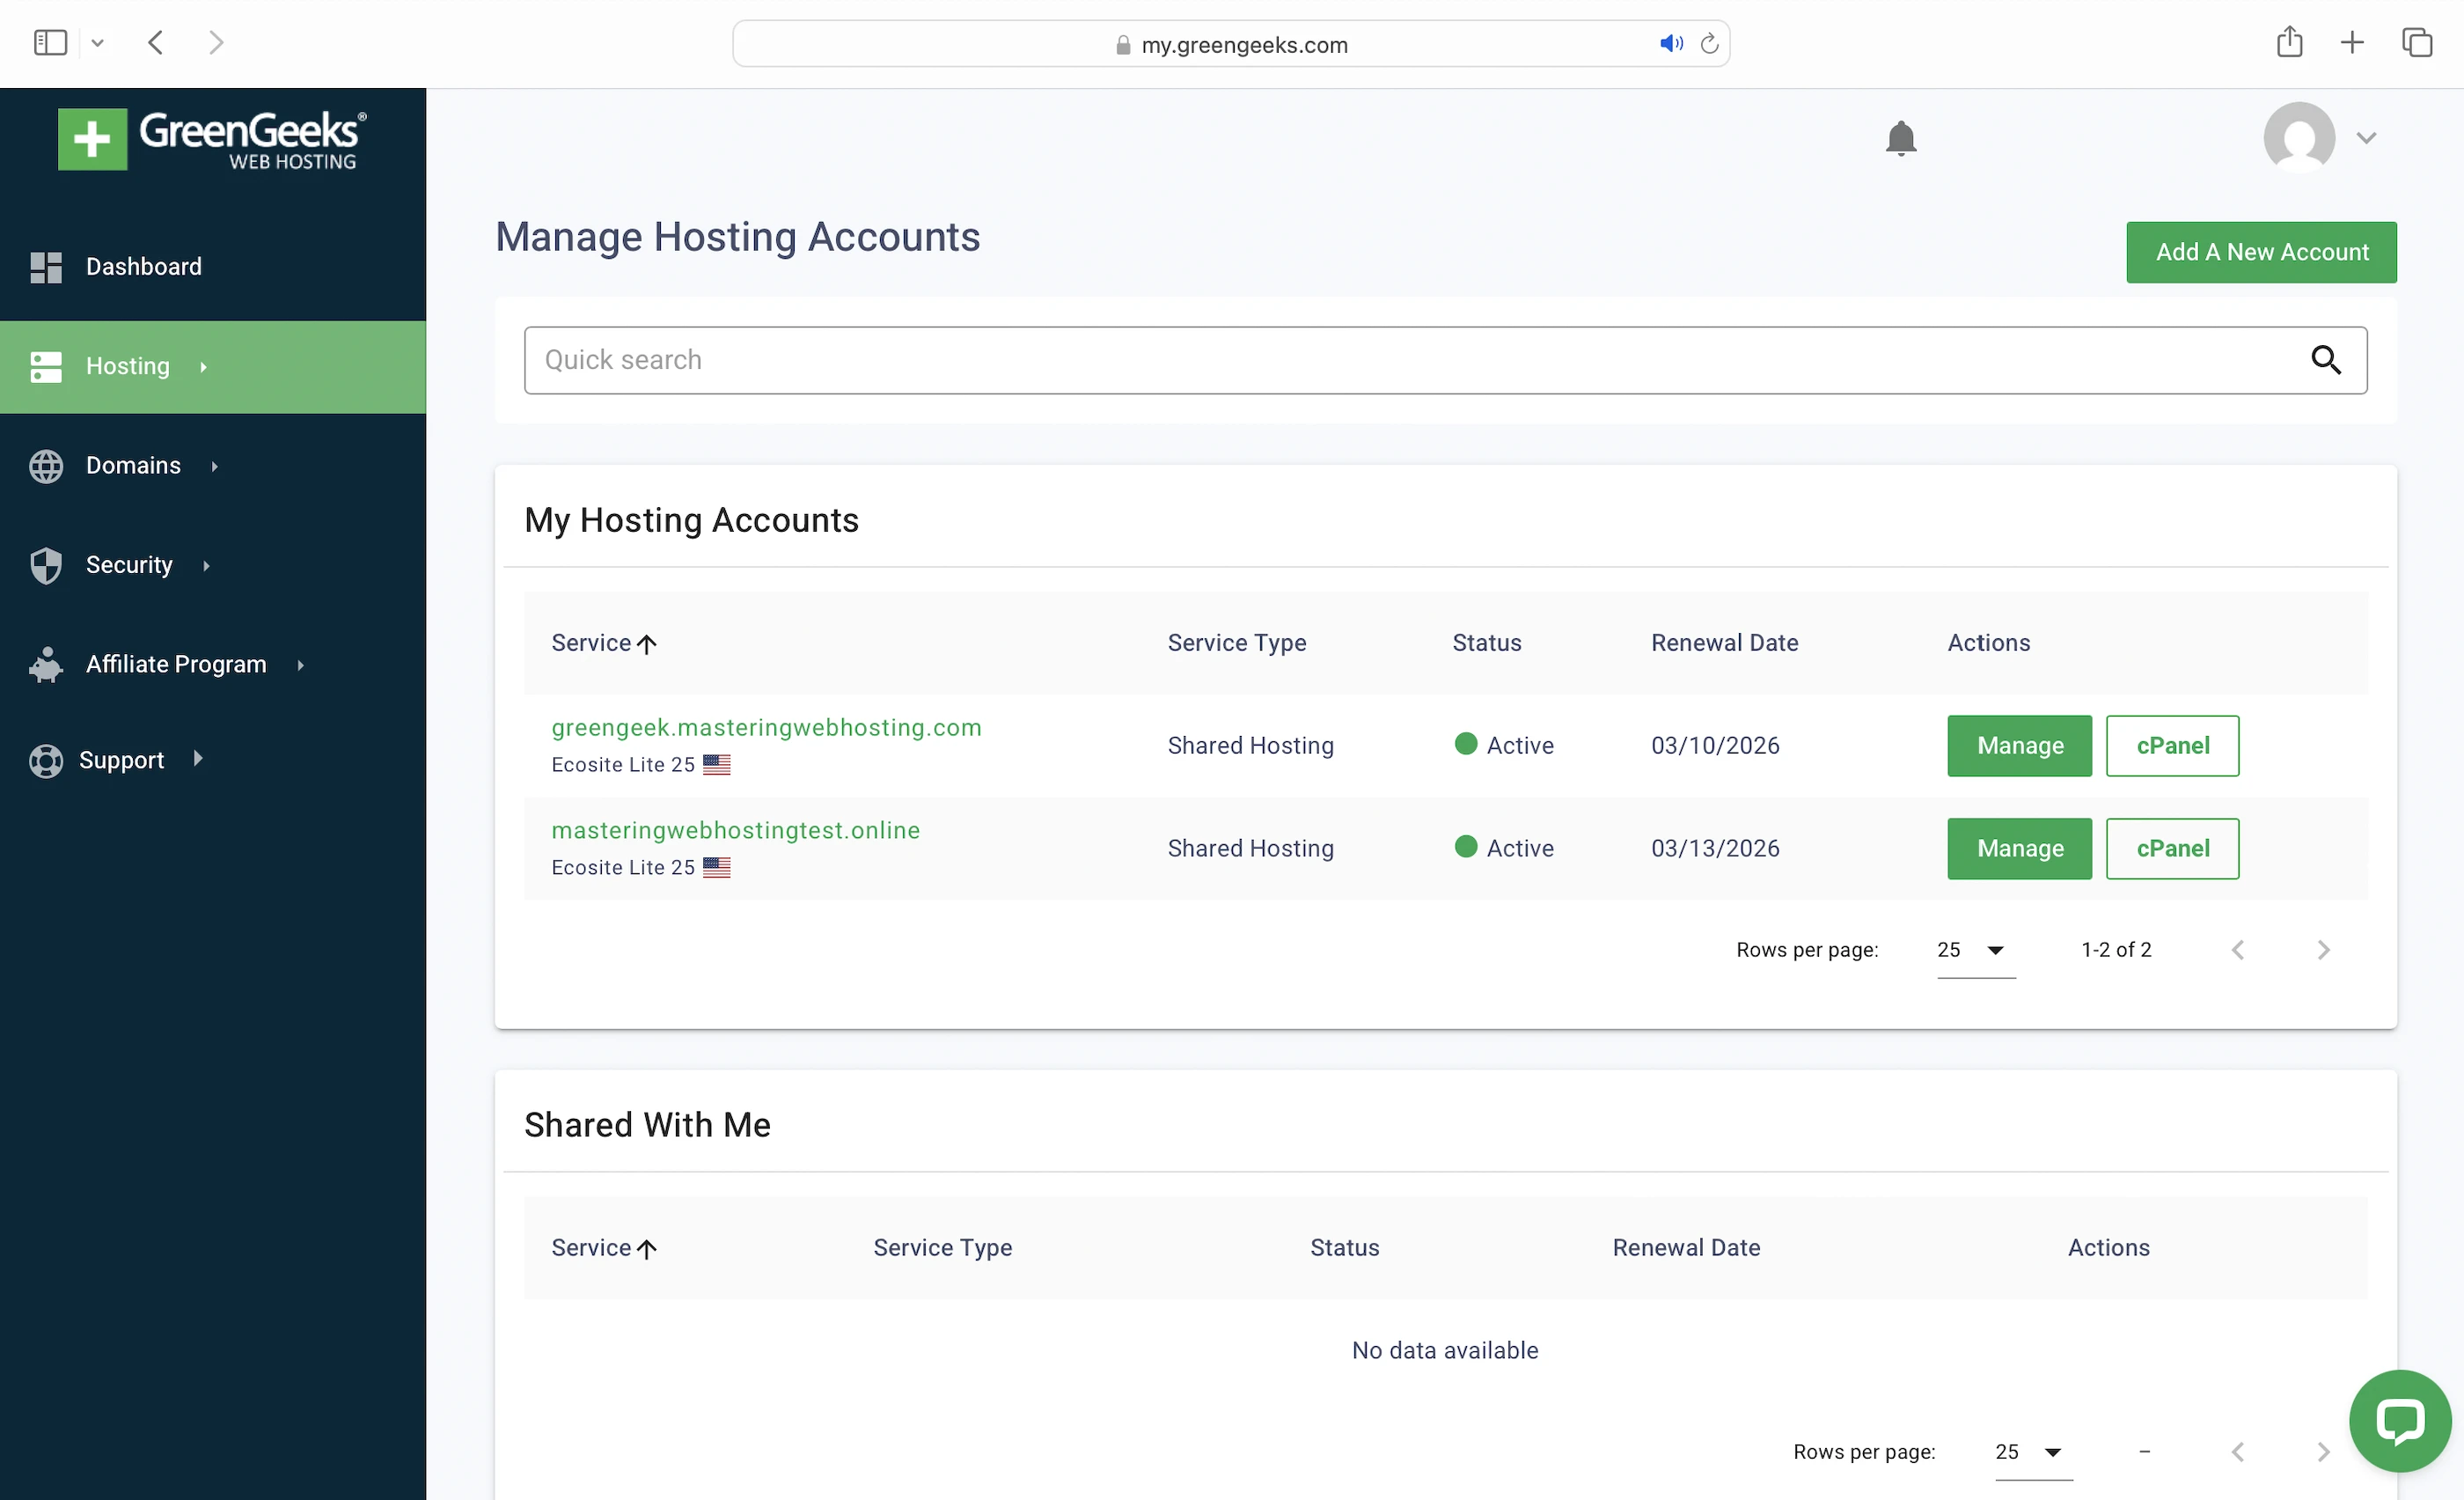Click the browser reload icon
The width and height of the screenshot is (2464, 1500).
pyautogui.click(x=1709, y=44)
